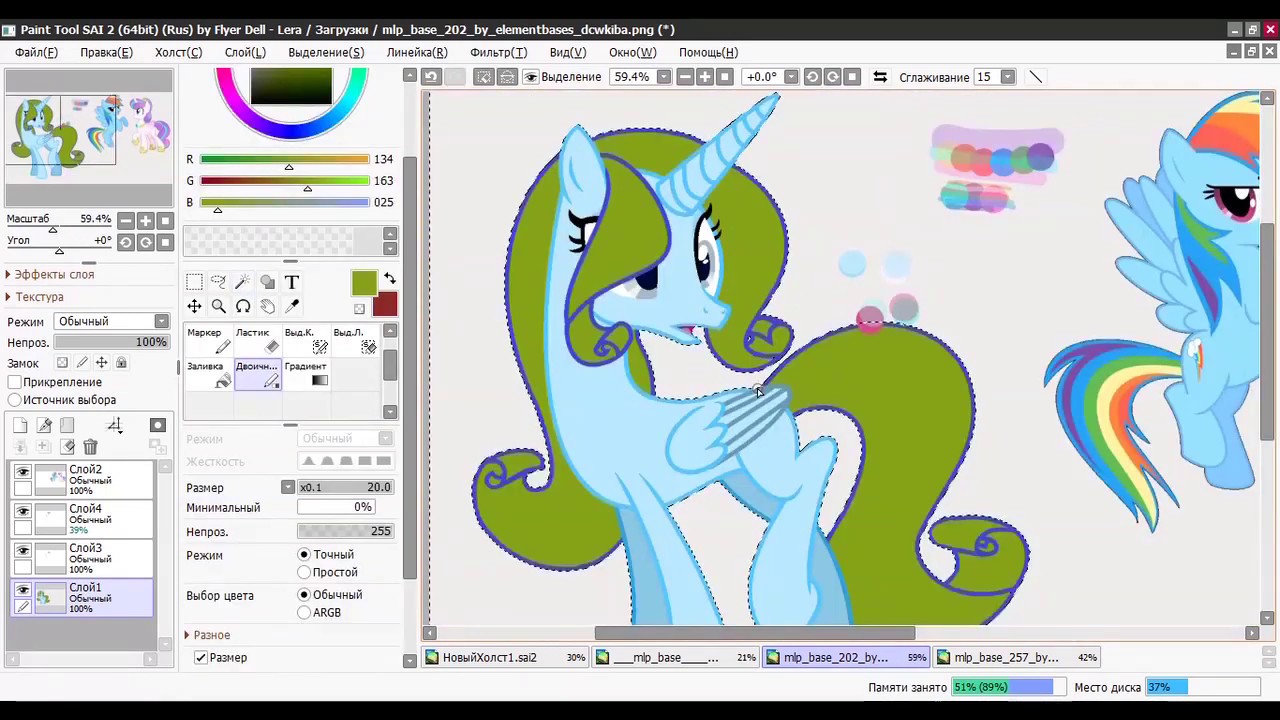Delete layer with the trash icon
The height and width of the screenshot is (720, 1280).
pos(90,447)
